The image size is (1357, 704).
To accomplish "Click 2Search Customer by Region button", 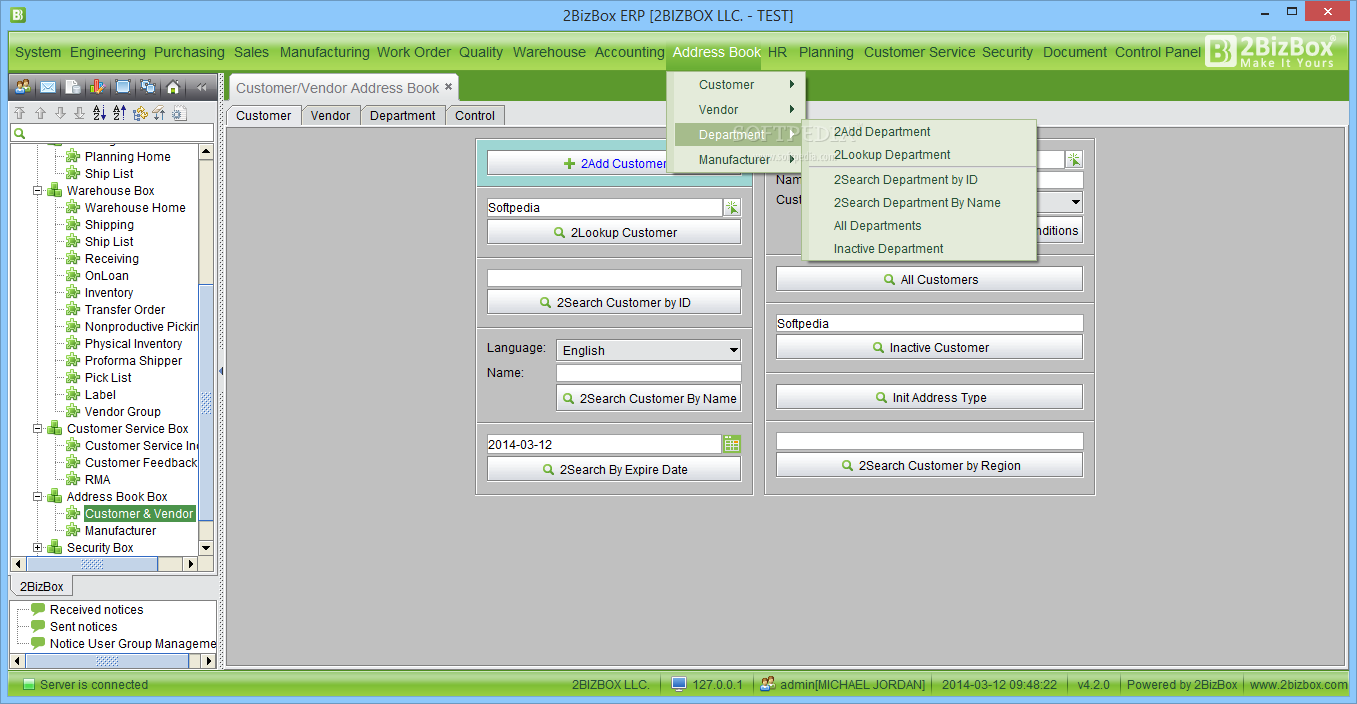I will [x=929, y=465].
